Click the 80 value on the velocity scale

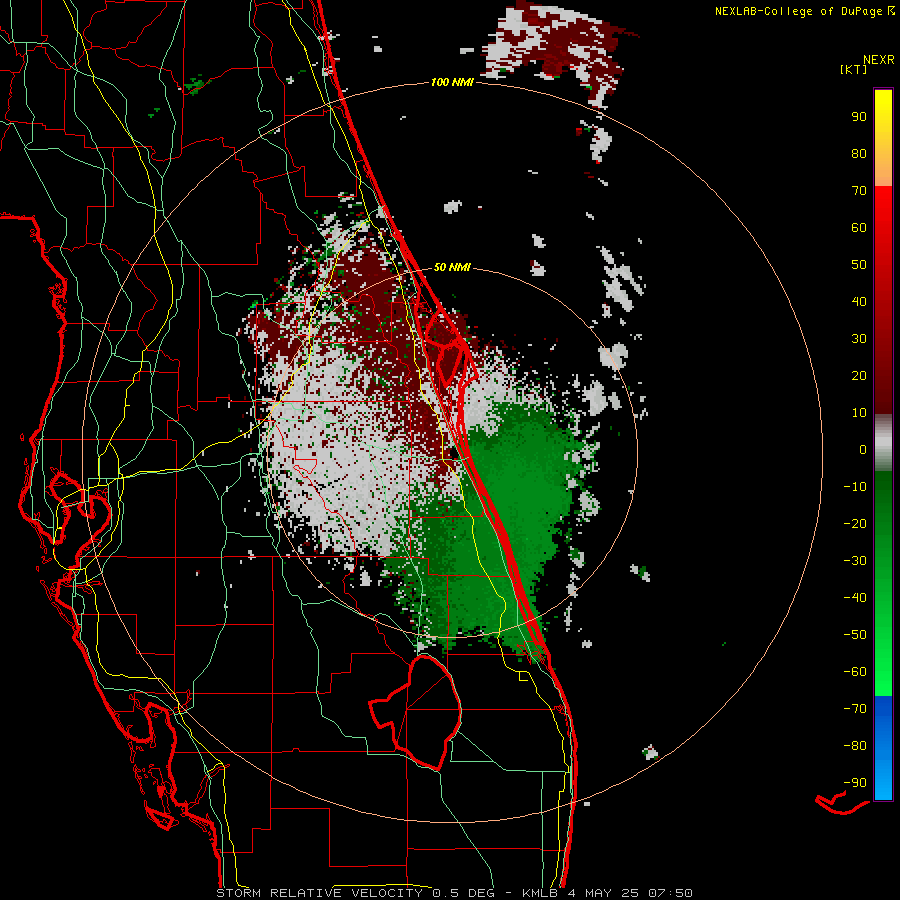[x=859, y=153]
